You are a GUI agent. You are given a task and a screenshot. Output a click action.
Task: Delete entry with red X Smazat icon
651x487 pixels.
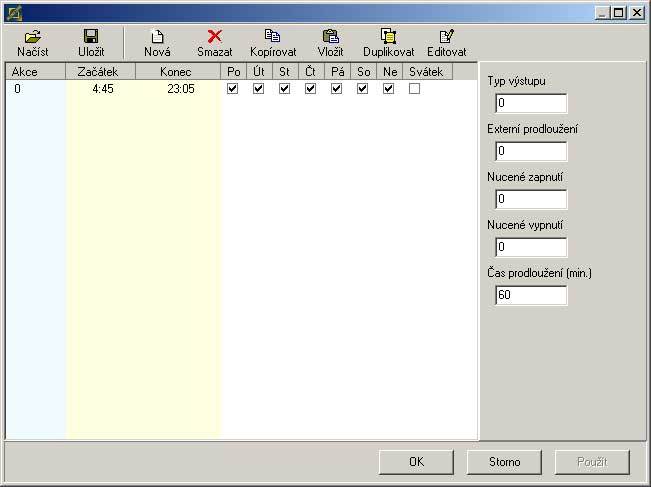point(215,37)
